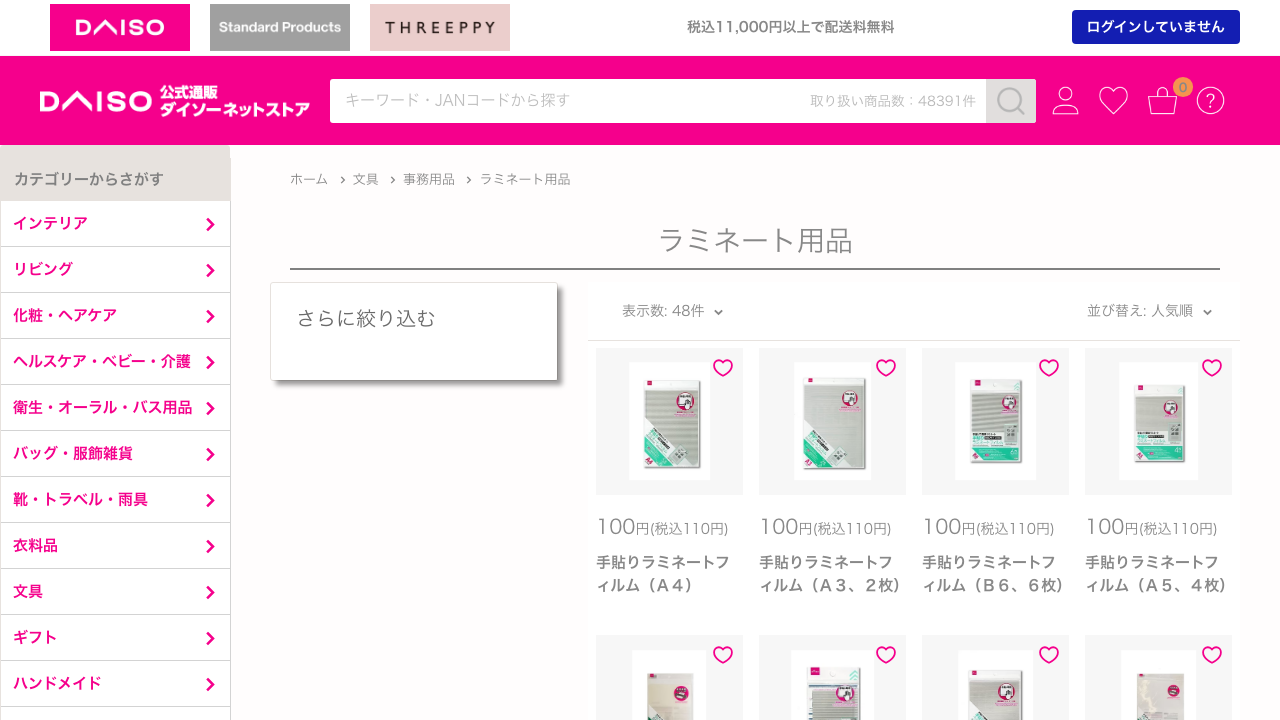Viewport: 1280px width, 720px height.
Task: Expand リビング category
Action: (115, 270)
